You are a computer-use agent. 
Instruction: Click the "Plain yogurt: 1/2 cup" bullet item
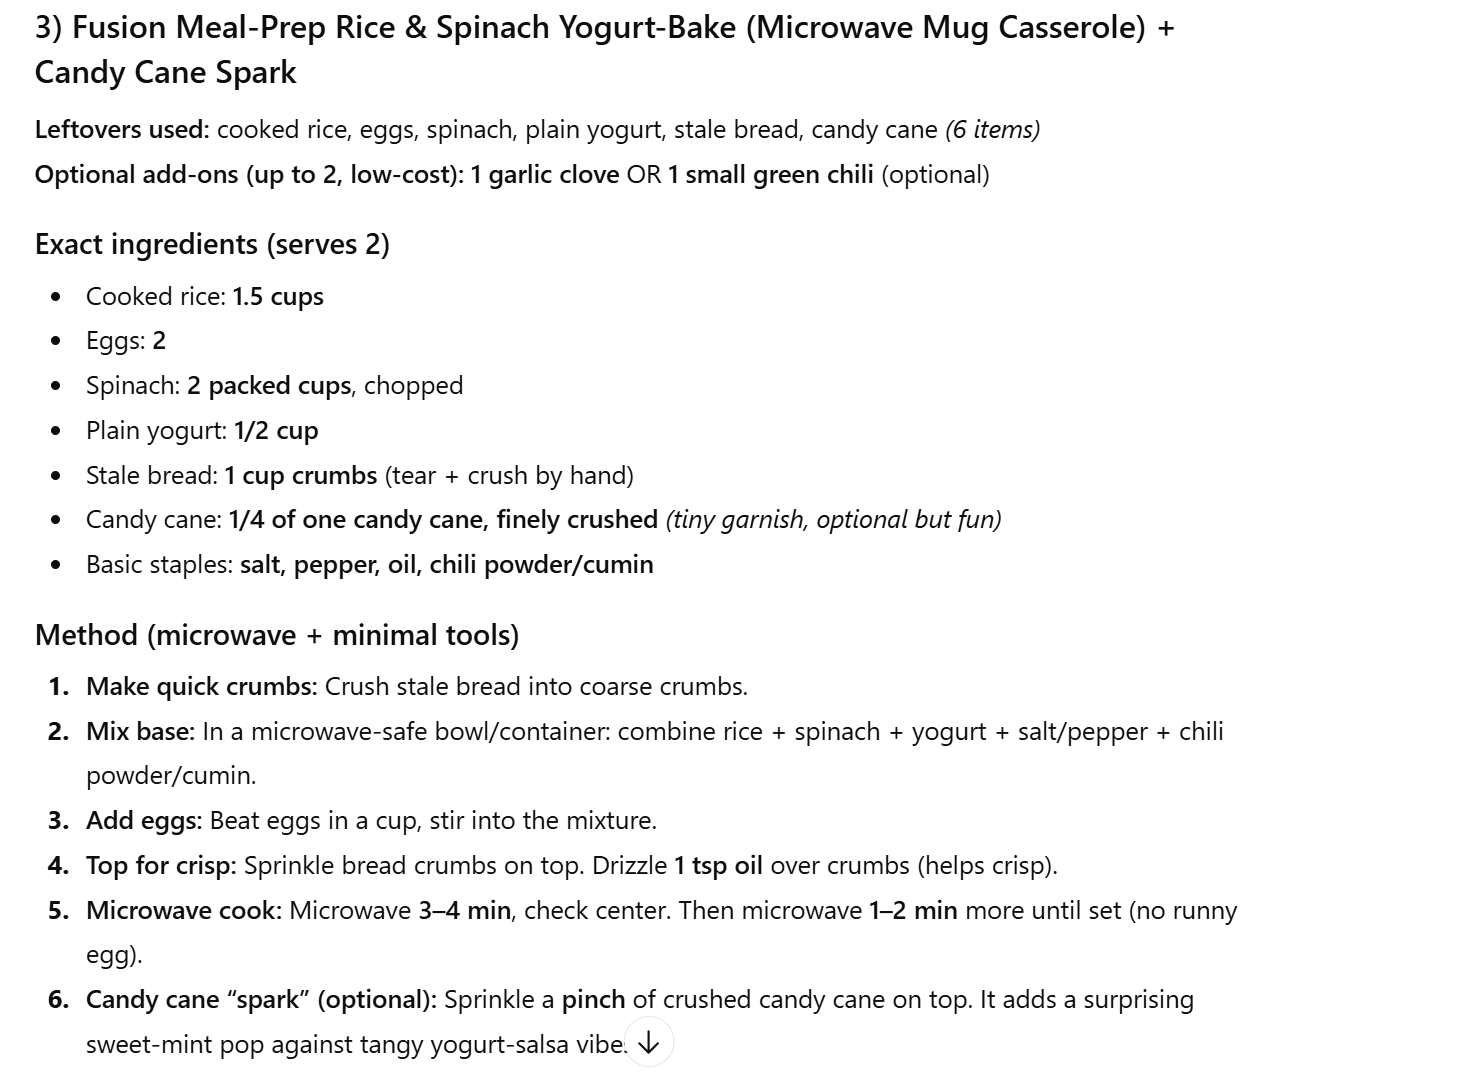[x=202, y=431]
